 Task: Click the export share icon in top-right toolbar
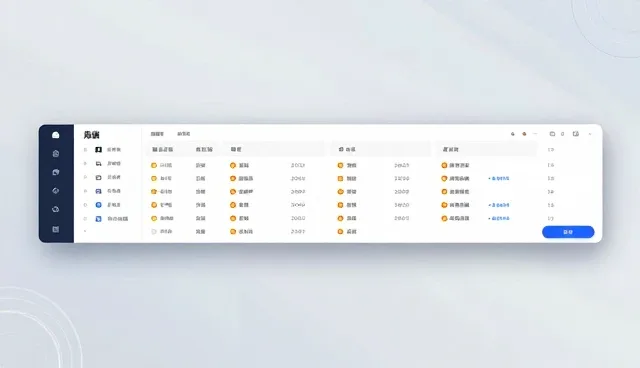click(576, 134)
